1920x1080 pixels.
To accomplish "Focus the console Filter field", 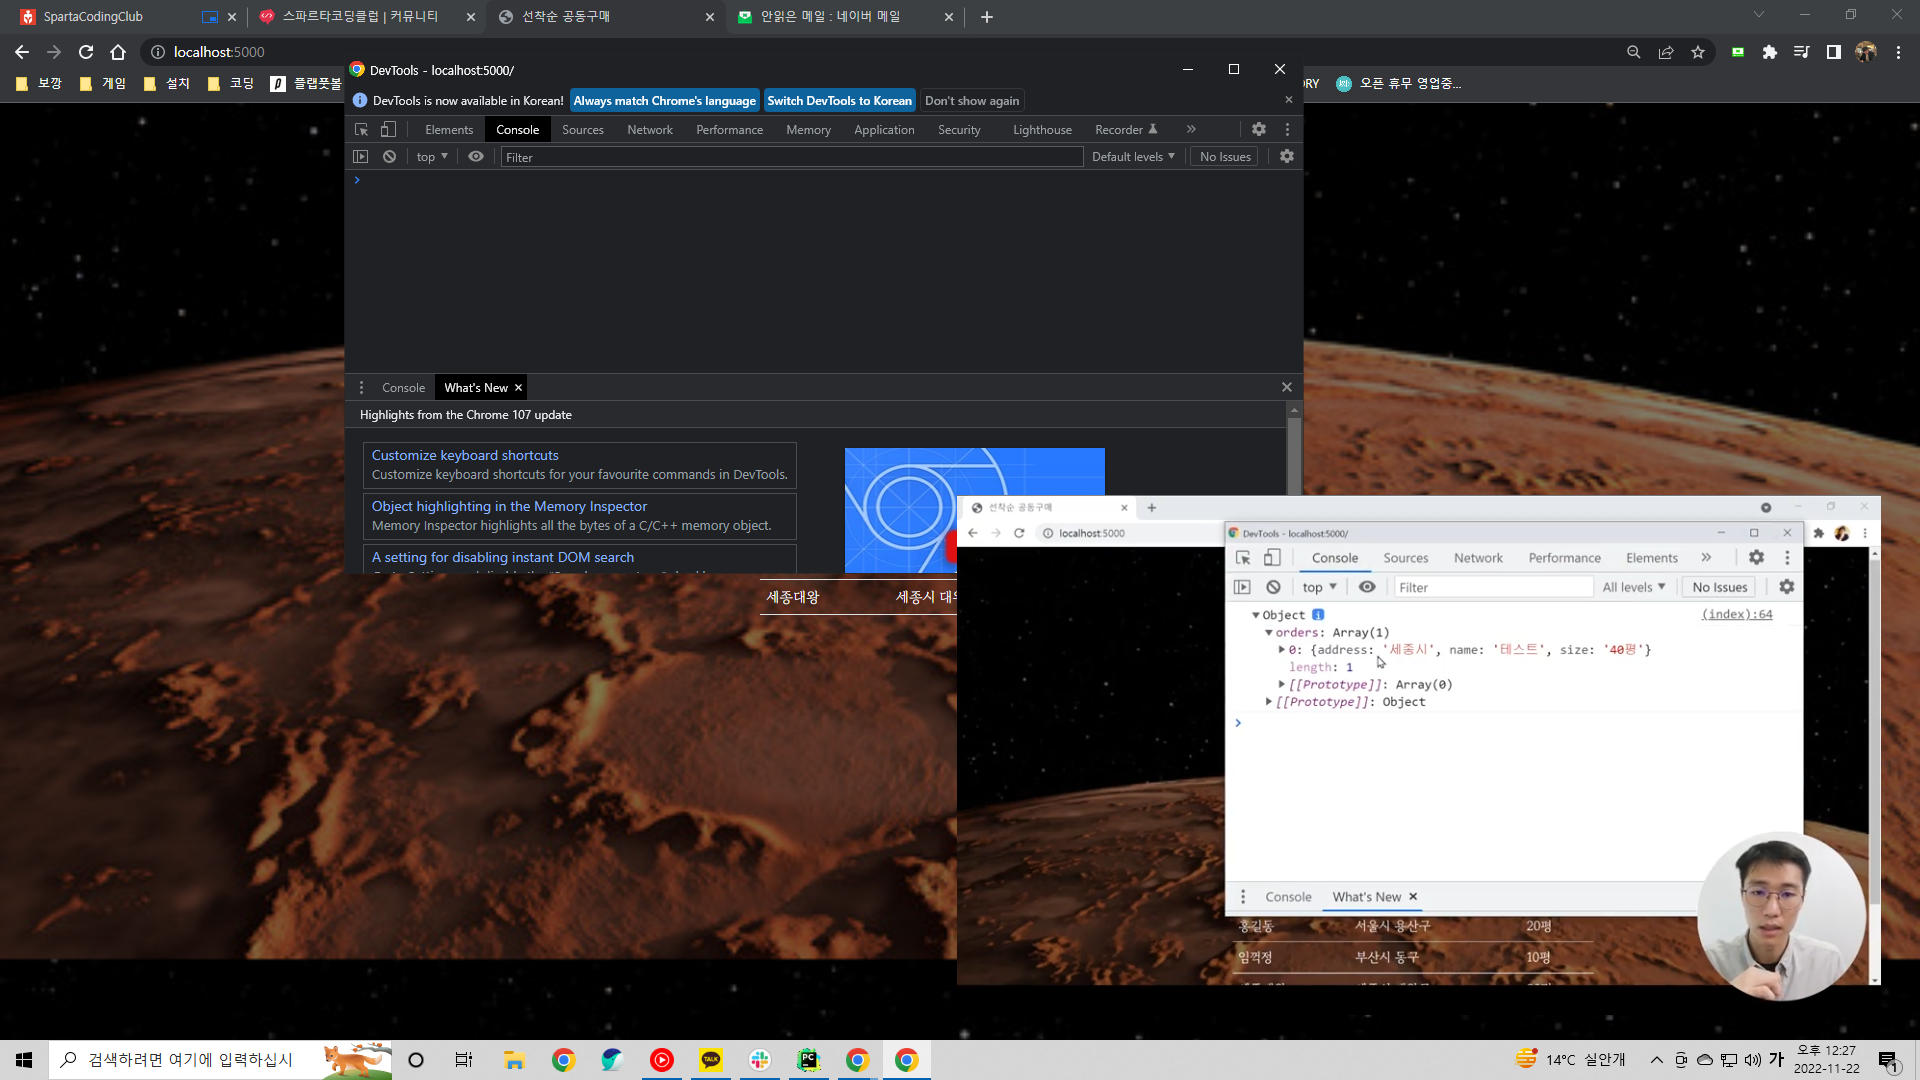I will (x=792, y=157).
